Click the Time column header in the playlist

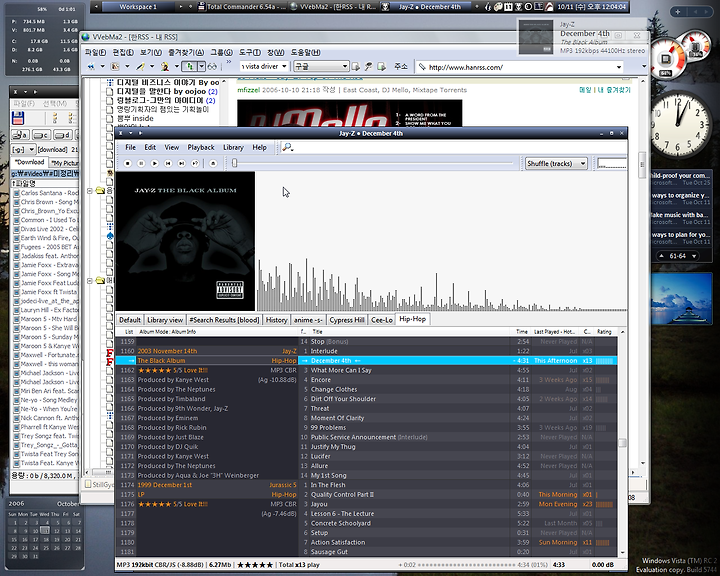522,332
